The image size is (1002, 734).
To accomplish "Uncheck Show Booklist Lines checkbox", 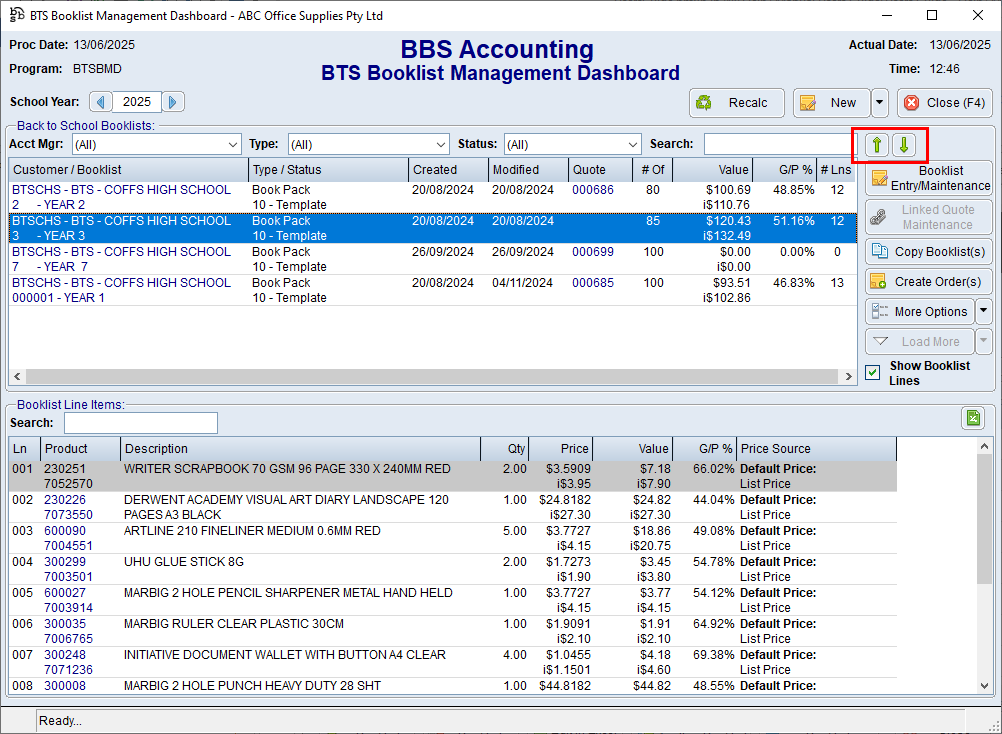I will (874, 373).
